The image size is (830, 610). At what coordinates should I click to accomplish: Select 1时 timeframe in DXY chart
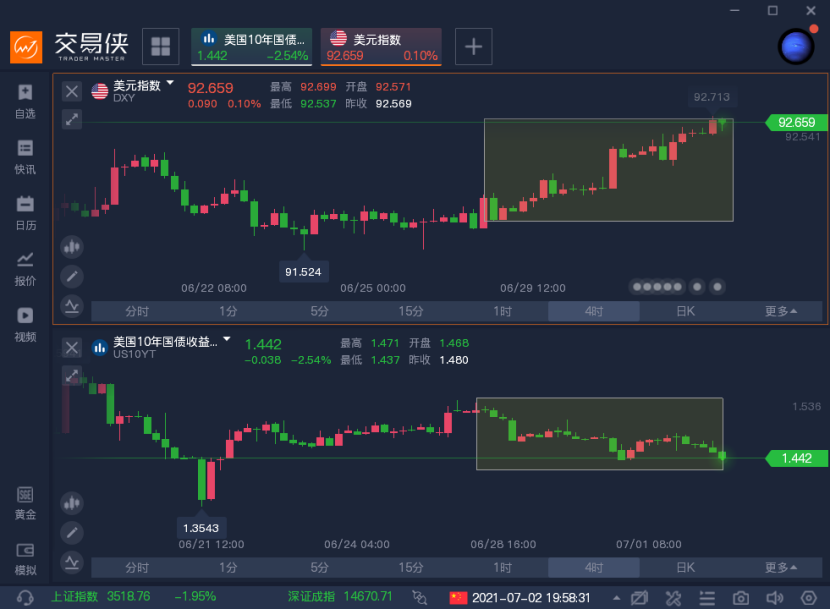[x=502, y=311]
